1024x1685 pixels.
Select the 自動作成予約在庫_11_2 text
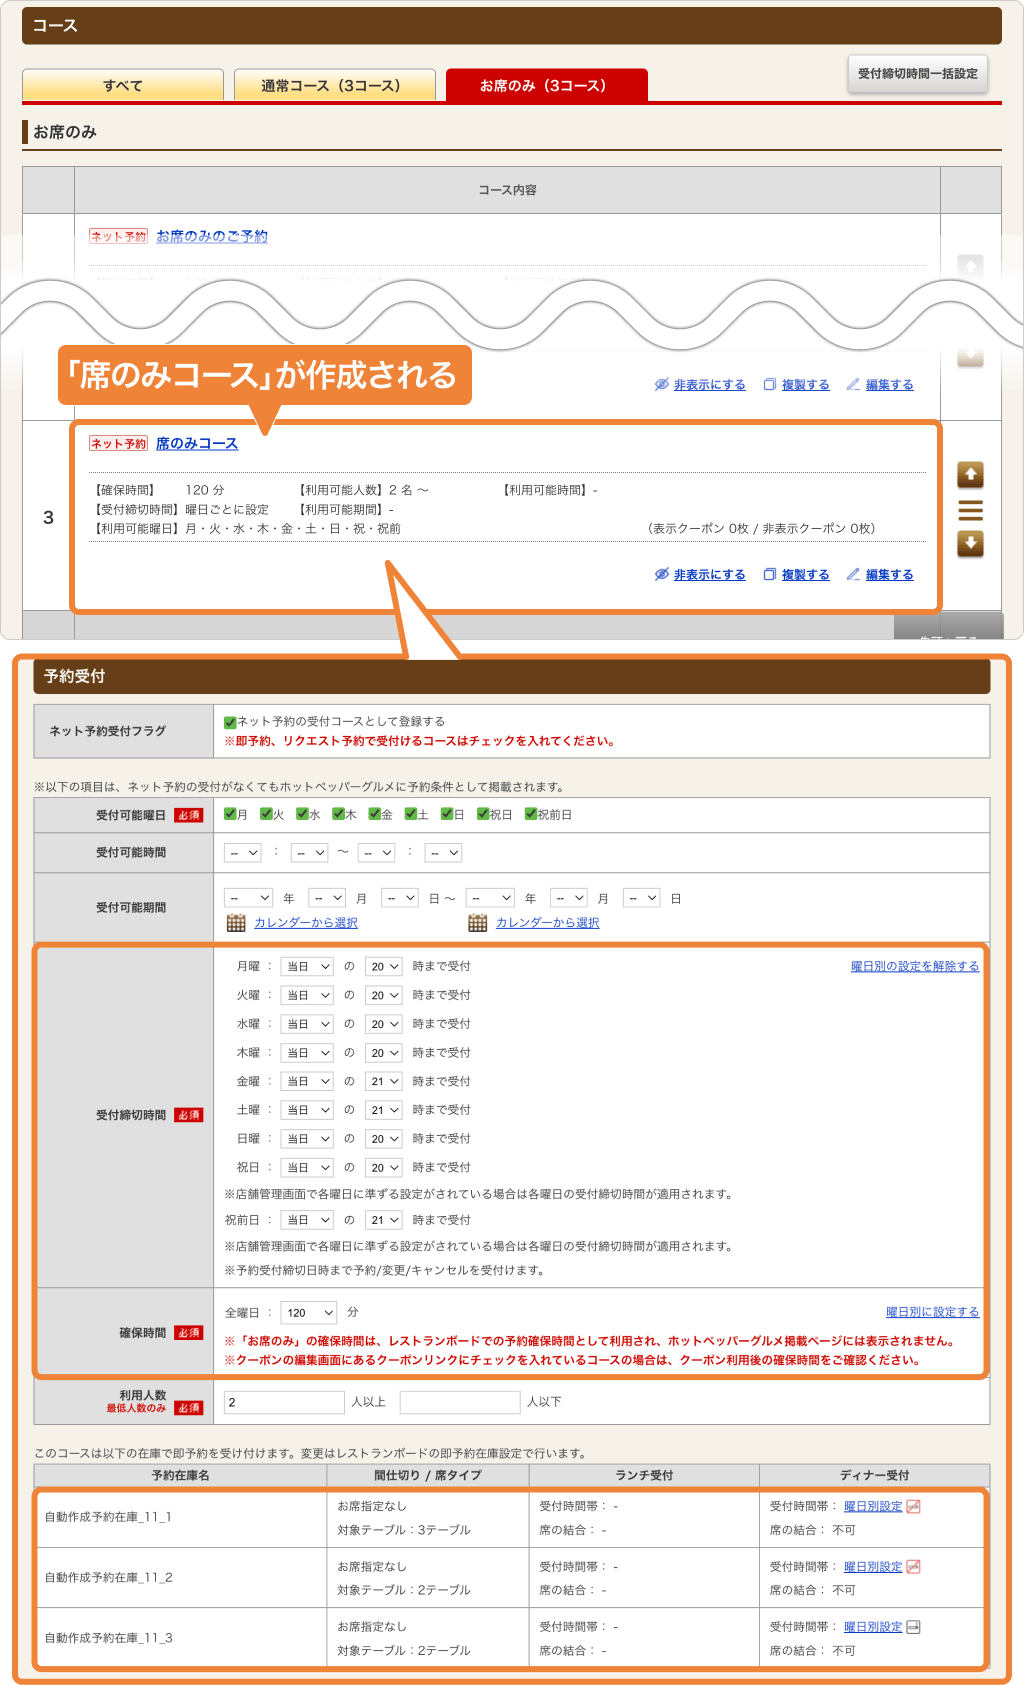pyautogui.click(x=108, y=1577)
